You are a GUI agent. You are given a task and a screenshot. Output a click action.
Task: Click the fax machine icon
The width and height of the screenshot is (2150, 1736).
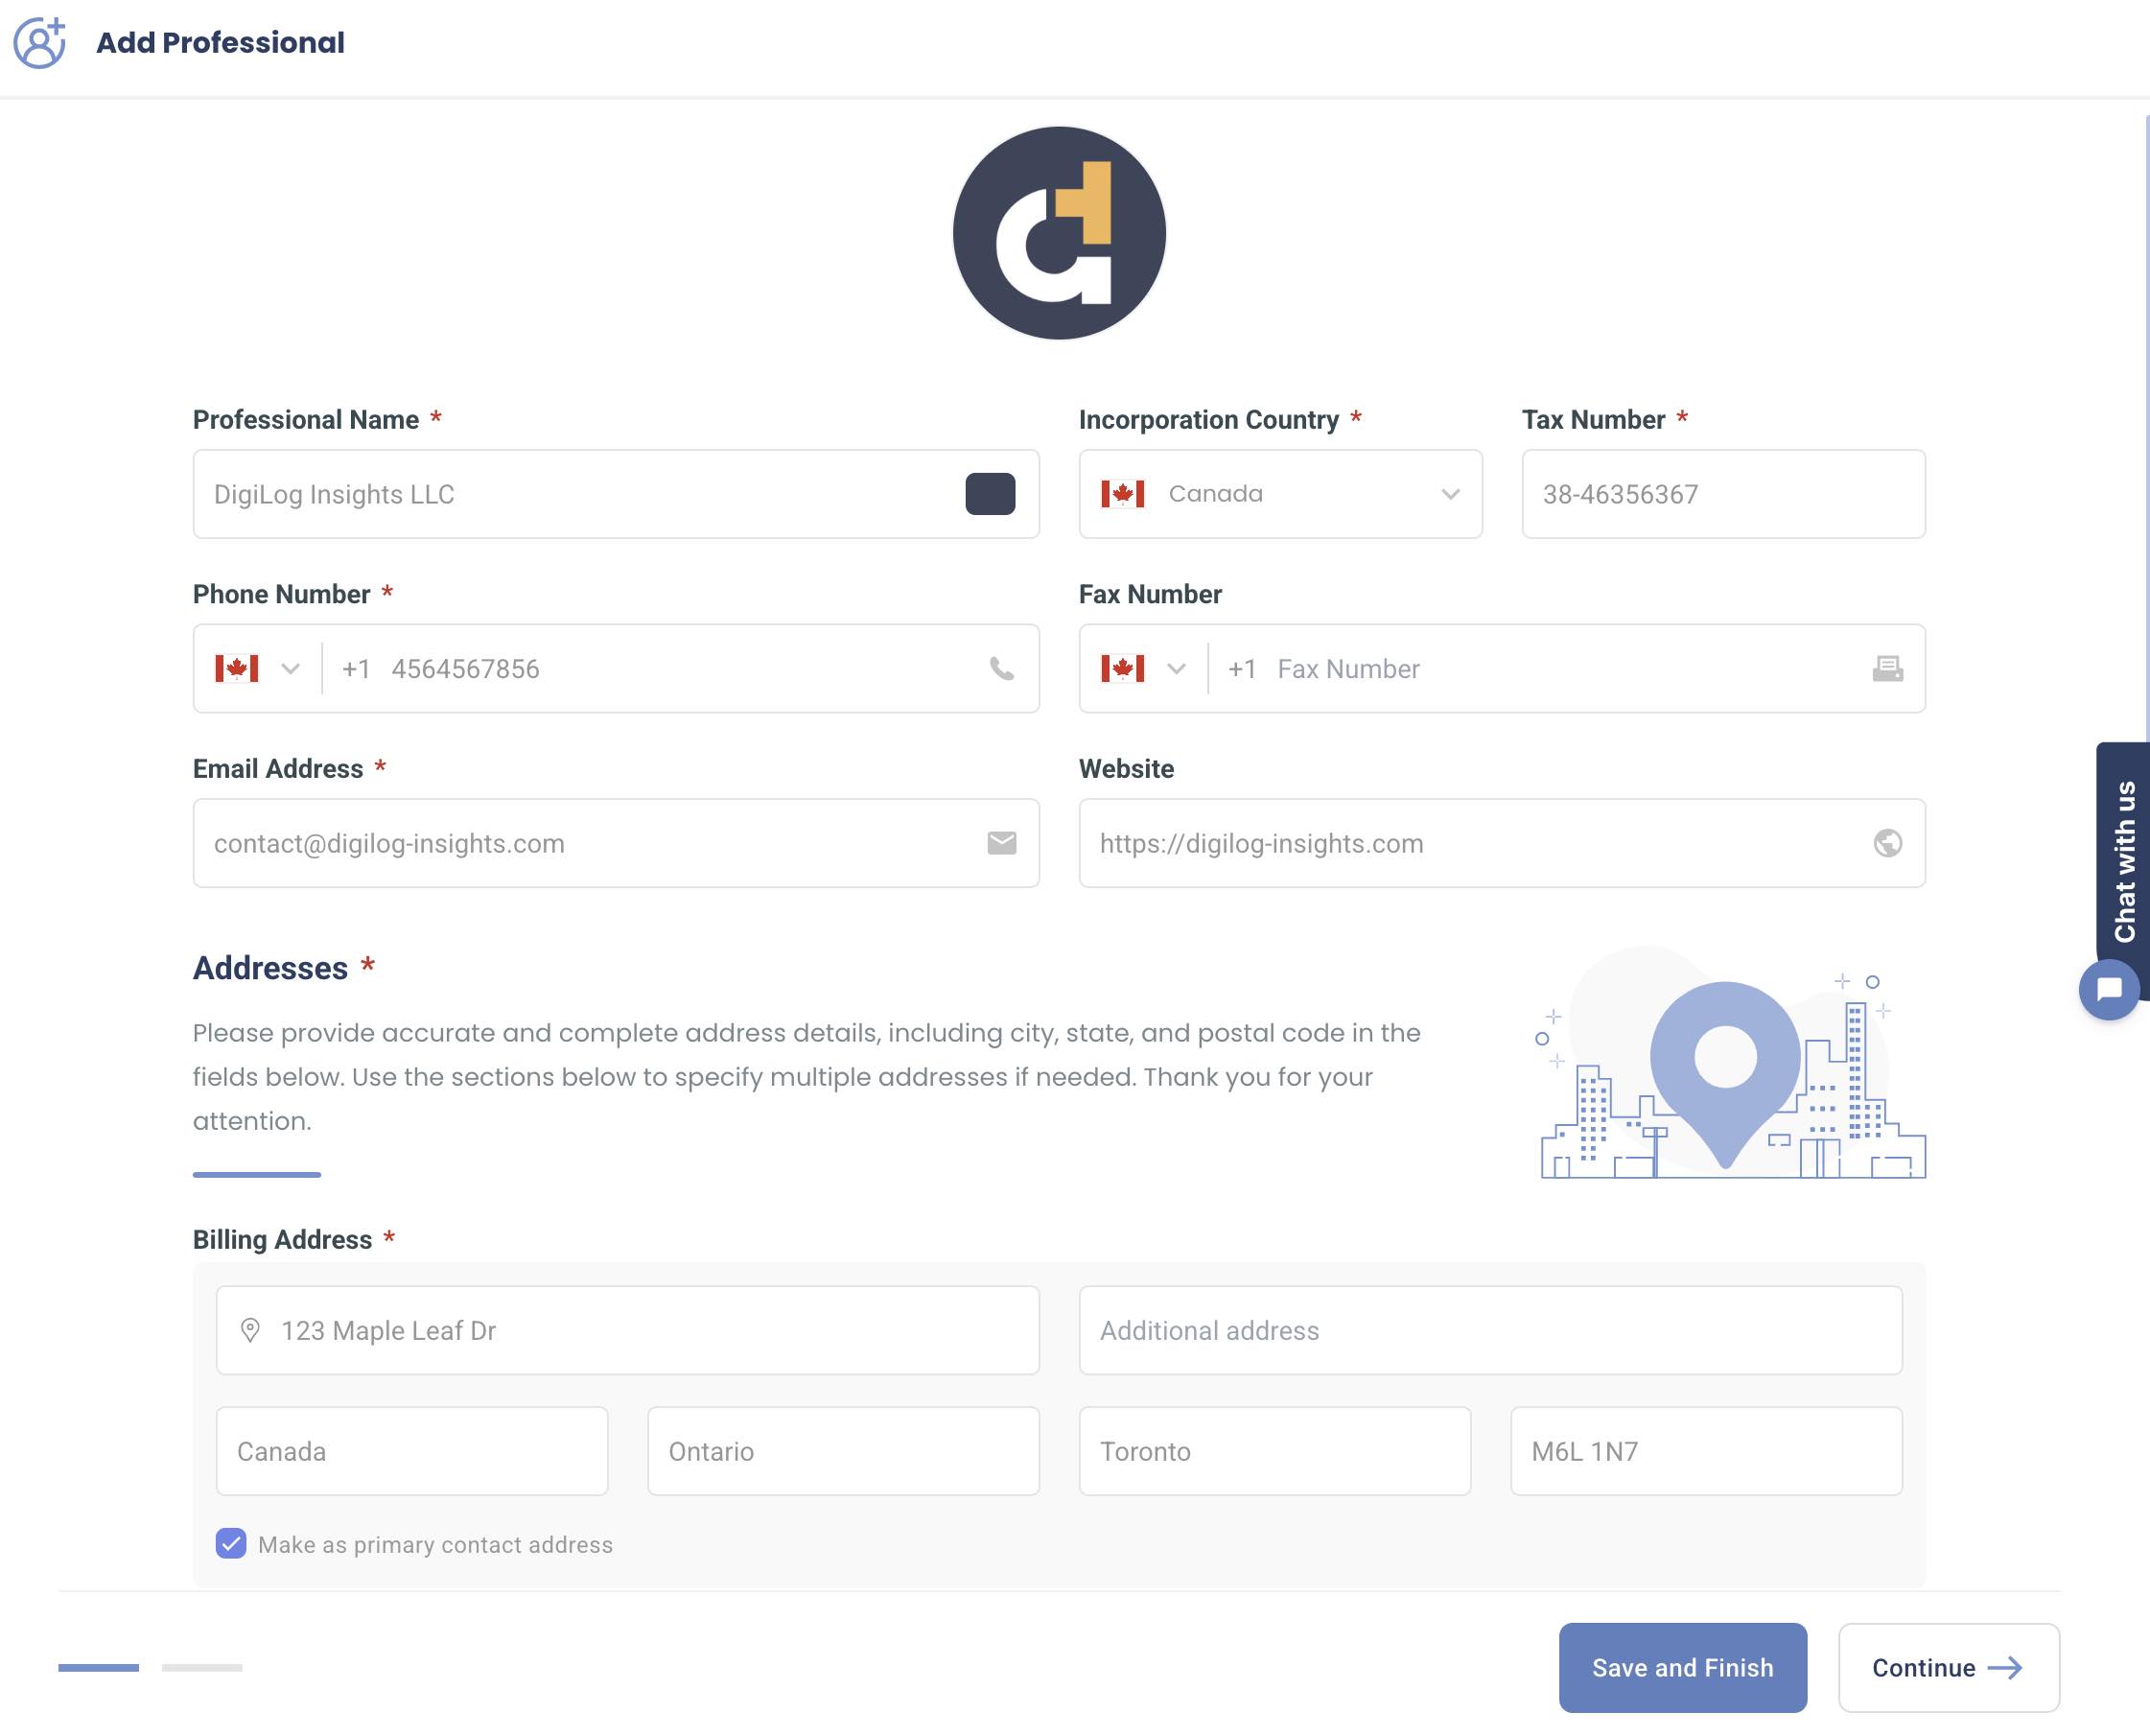(1887, 669)
